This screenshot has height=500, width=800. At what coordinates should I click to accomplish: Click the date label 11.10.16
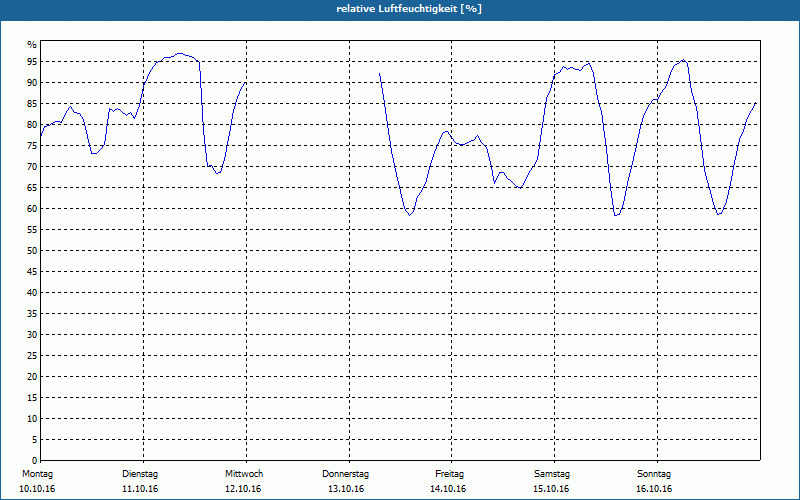pos(140,489)
